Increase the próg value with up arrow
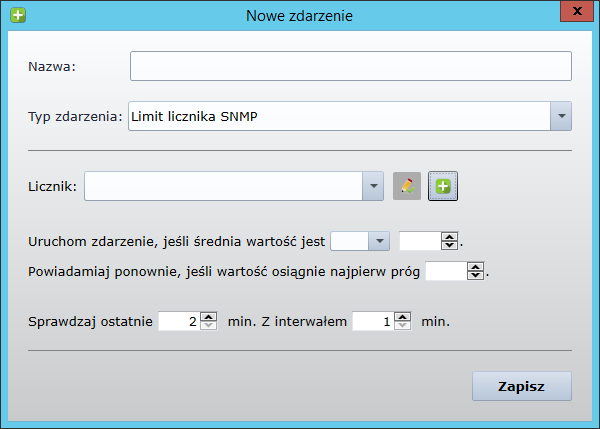The height and width of the screenshot is (429, 600). coord(476,267)
